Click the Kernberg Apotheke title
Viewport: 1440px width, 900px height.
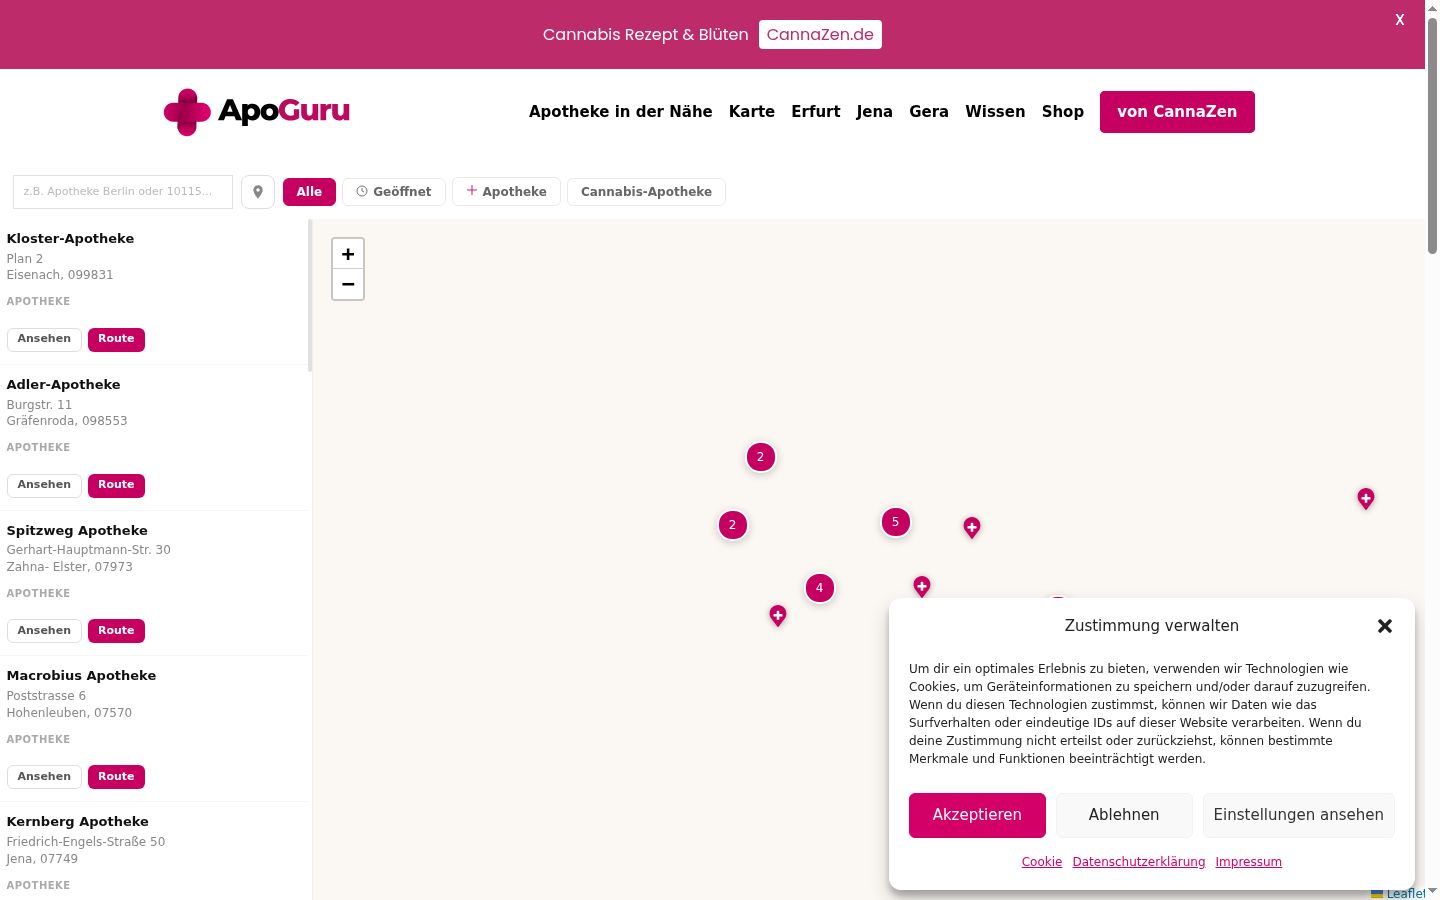tap(77, 822)
